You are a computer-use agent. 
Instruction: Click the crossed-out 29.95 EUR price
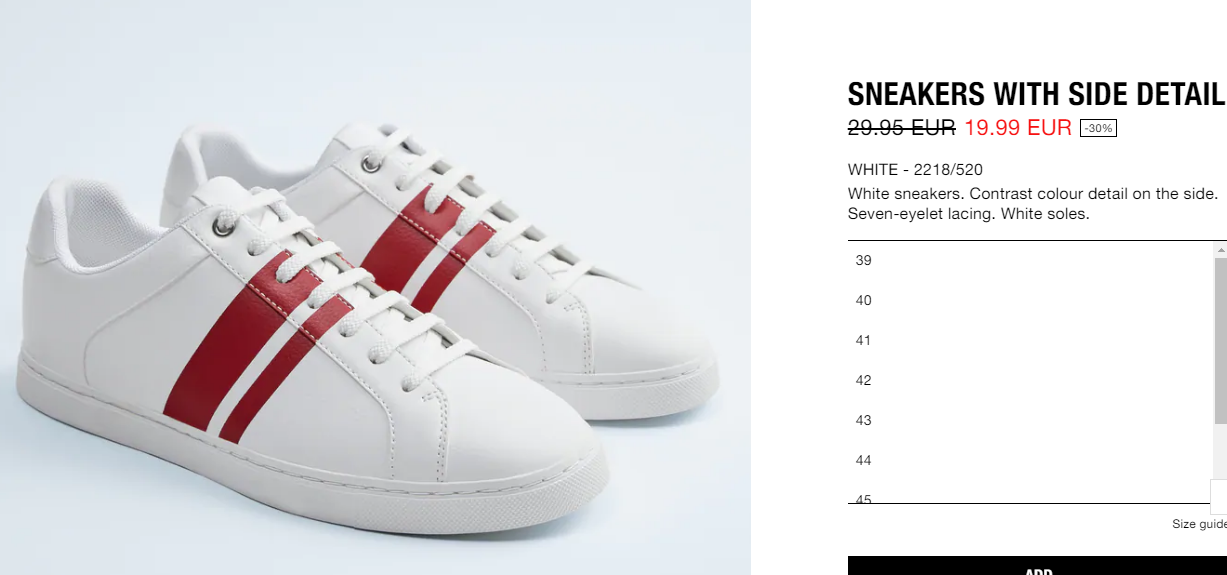pos(902,128)
